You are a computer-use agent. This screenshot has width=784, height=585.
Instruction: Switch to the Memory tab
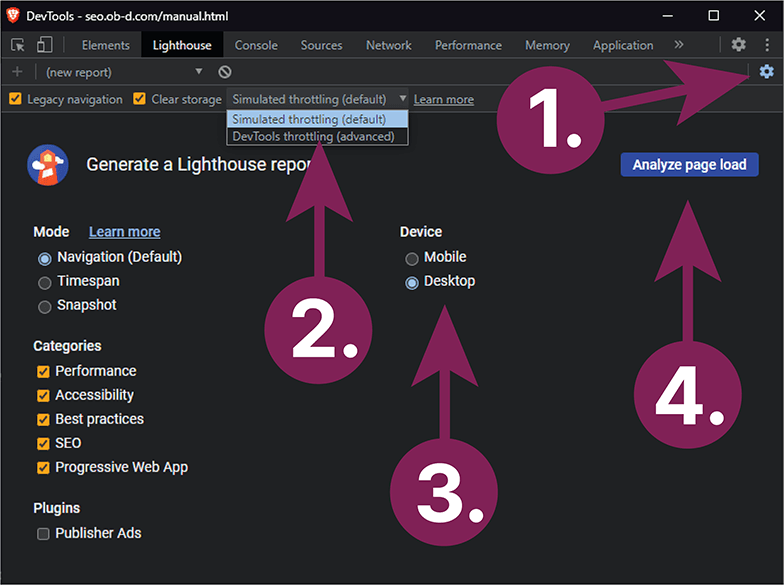(x=547, y=45)
